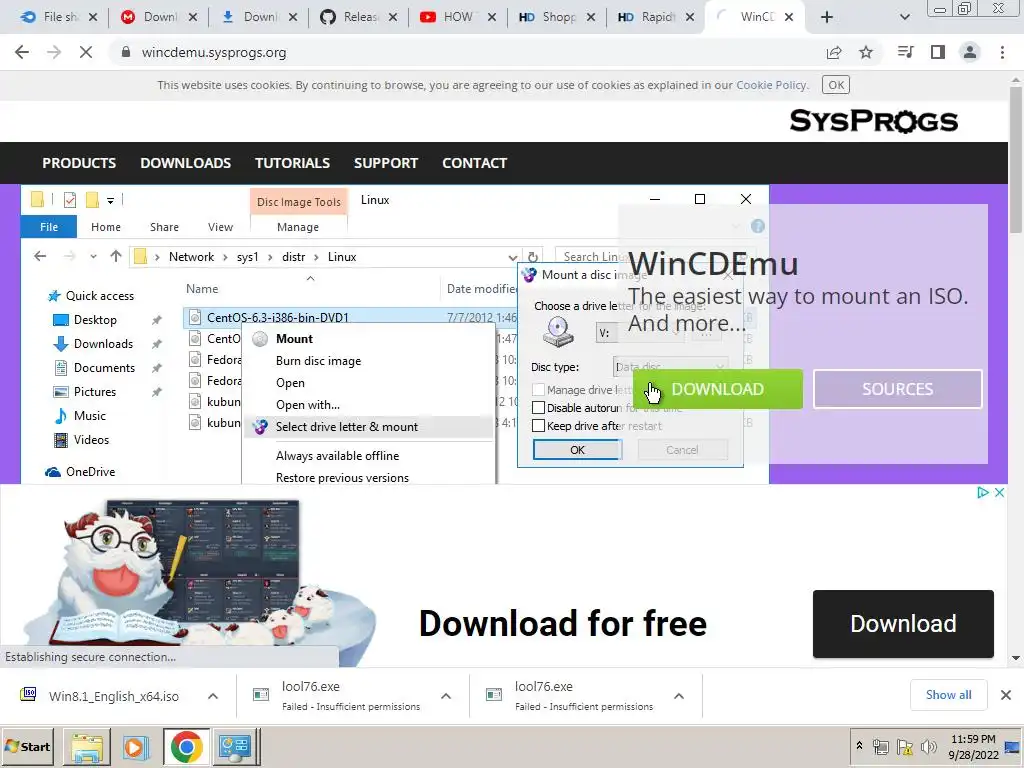Share this page icon in address bar

[834, 52]
